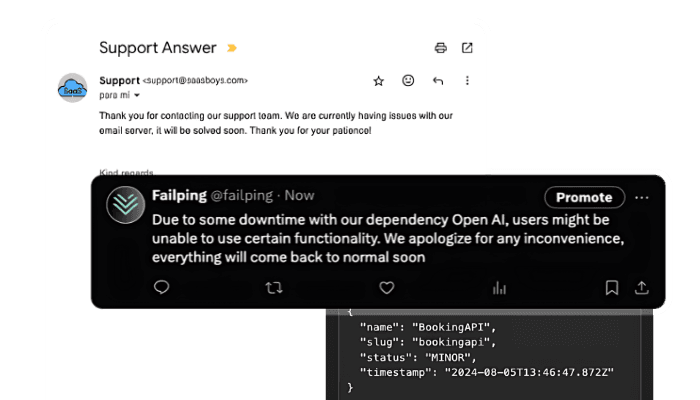
Task: Reply to the Failping tweet
Action: click(x=162, y=288)
